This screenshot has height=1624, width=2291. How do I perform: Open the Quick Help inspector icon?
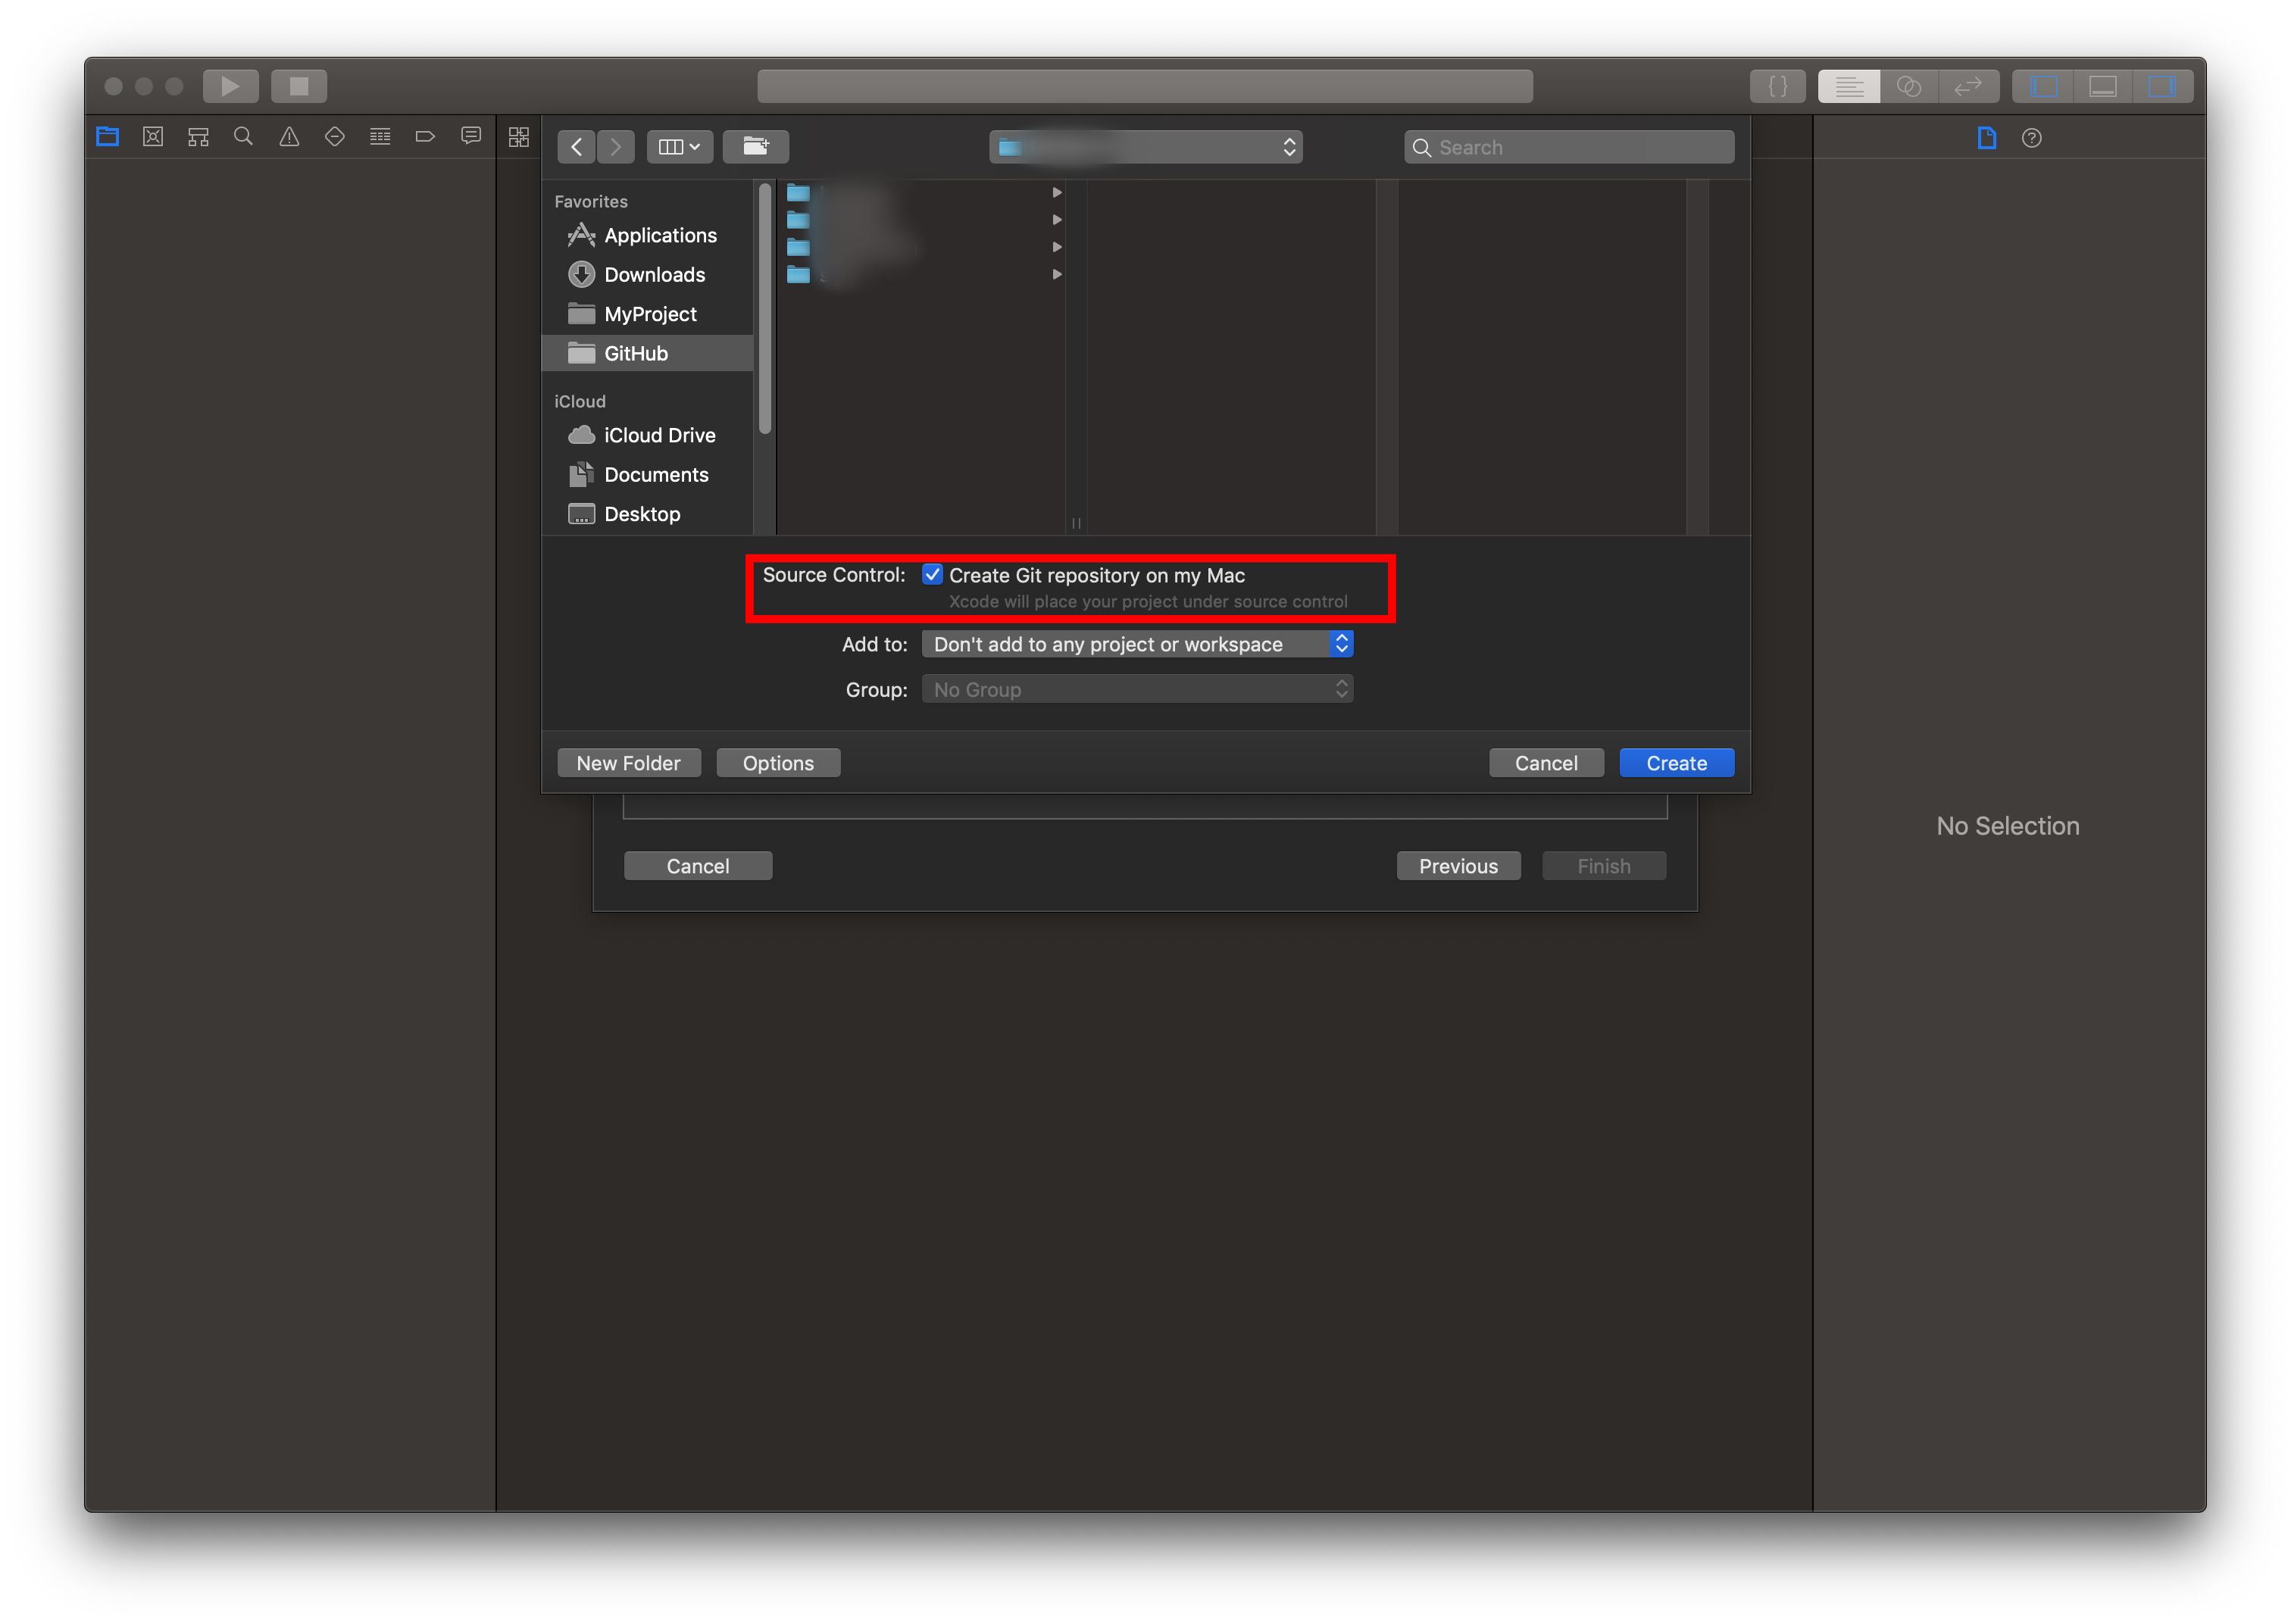click(x=2031, y=138)
